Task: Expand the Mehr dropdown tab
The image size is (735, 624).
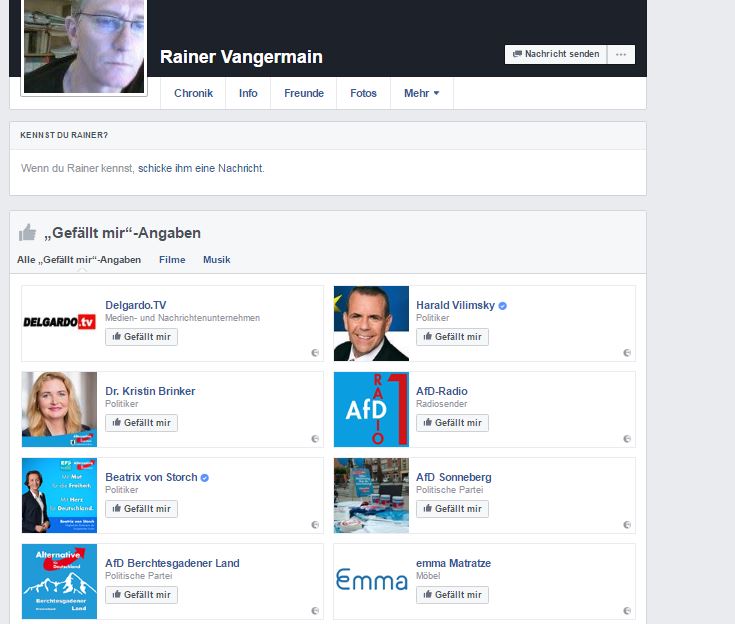Action: coord(421,93)
